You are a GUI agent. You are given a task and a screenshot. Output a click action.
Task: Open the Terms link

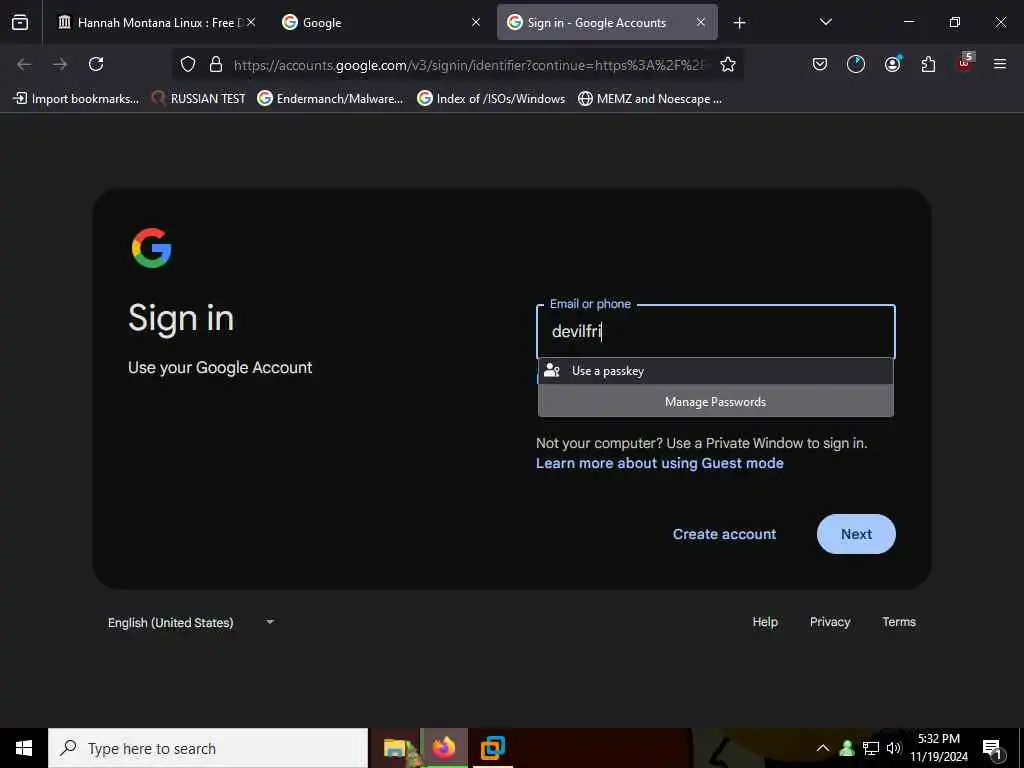coord(899,622)
